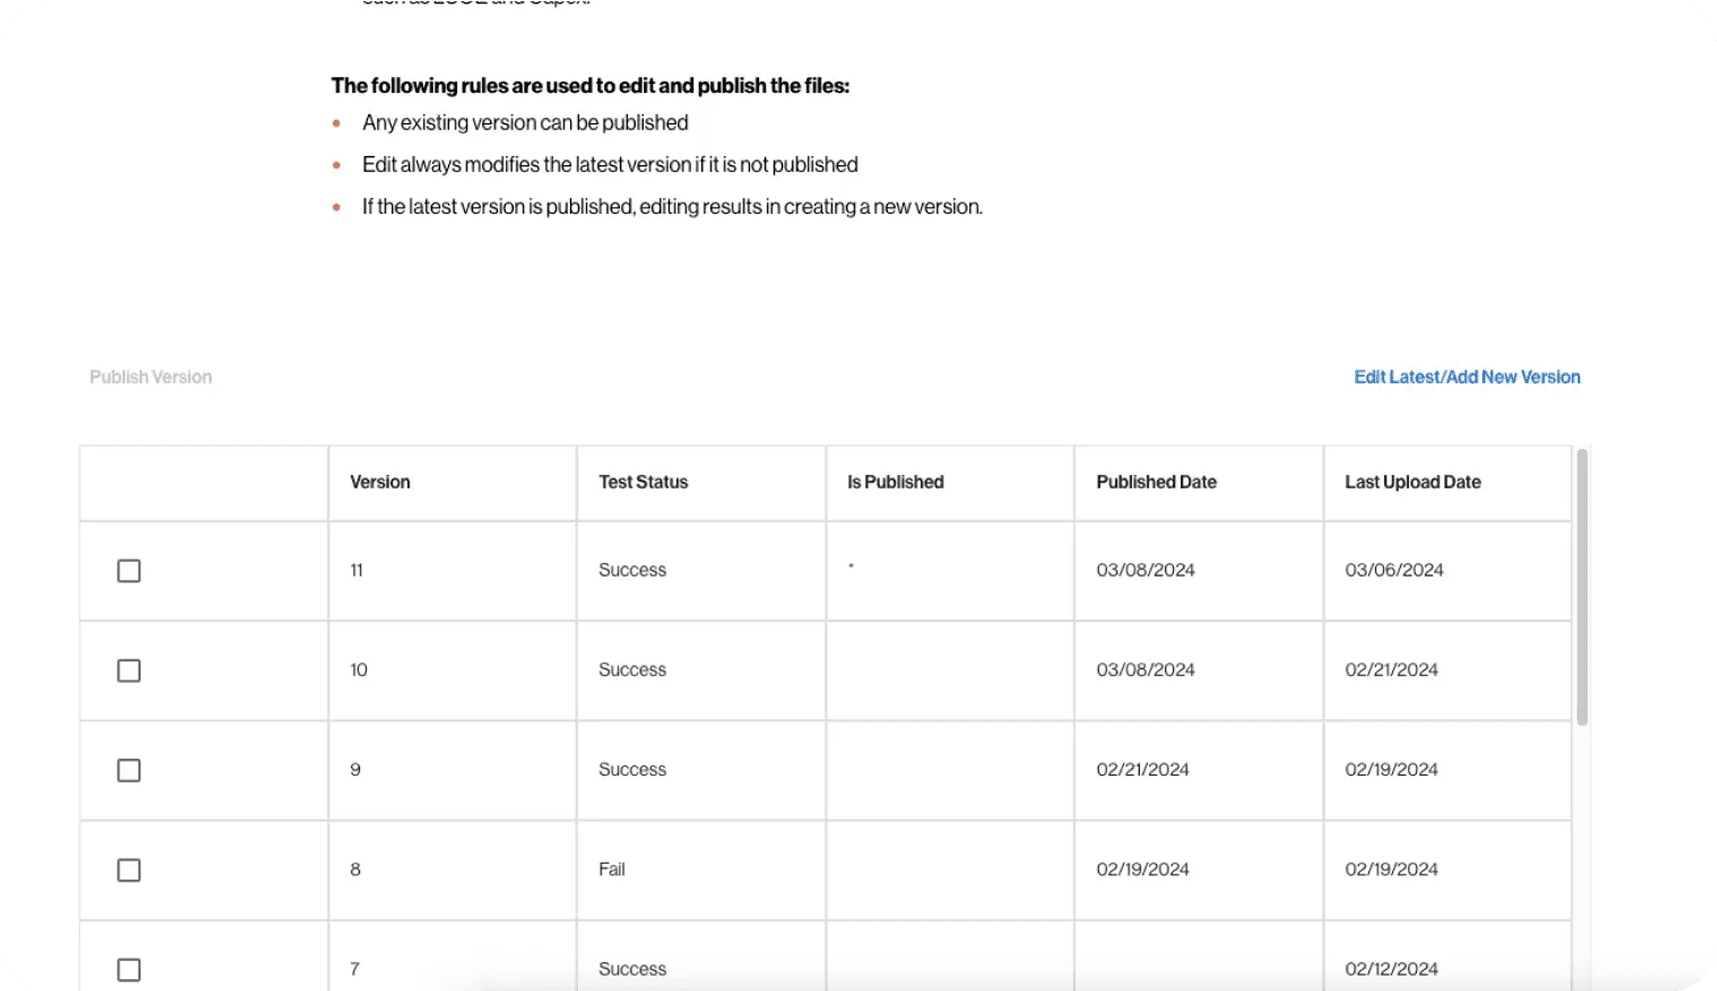Screen dimensions: 1717x991
Task: Mark the checkbox for failed version 8
Action: 129,871
